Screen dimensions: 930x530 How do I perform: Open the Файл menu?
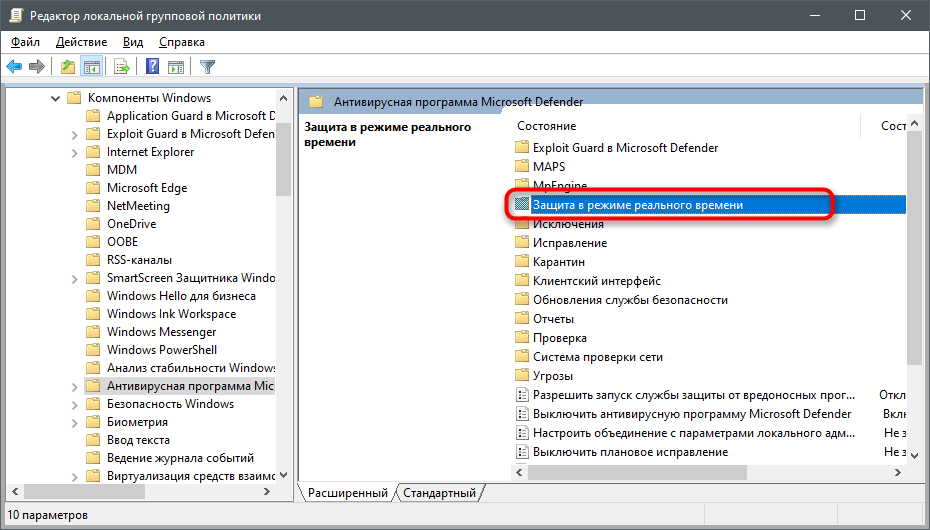point(25,42)
